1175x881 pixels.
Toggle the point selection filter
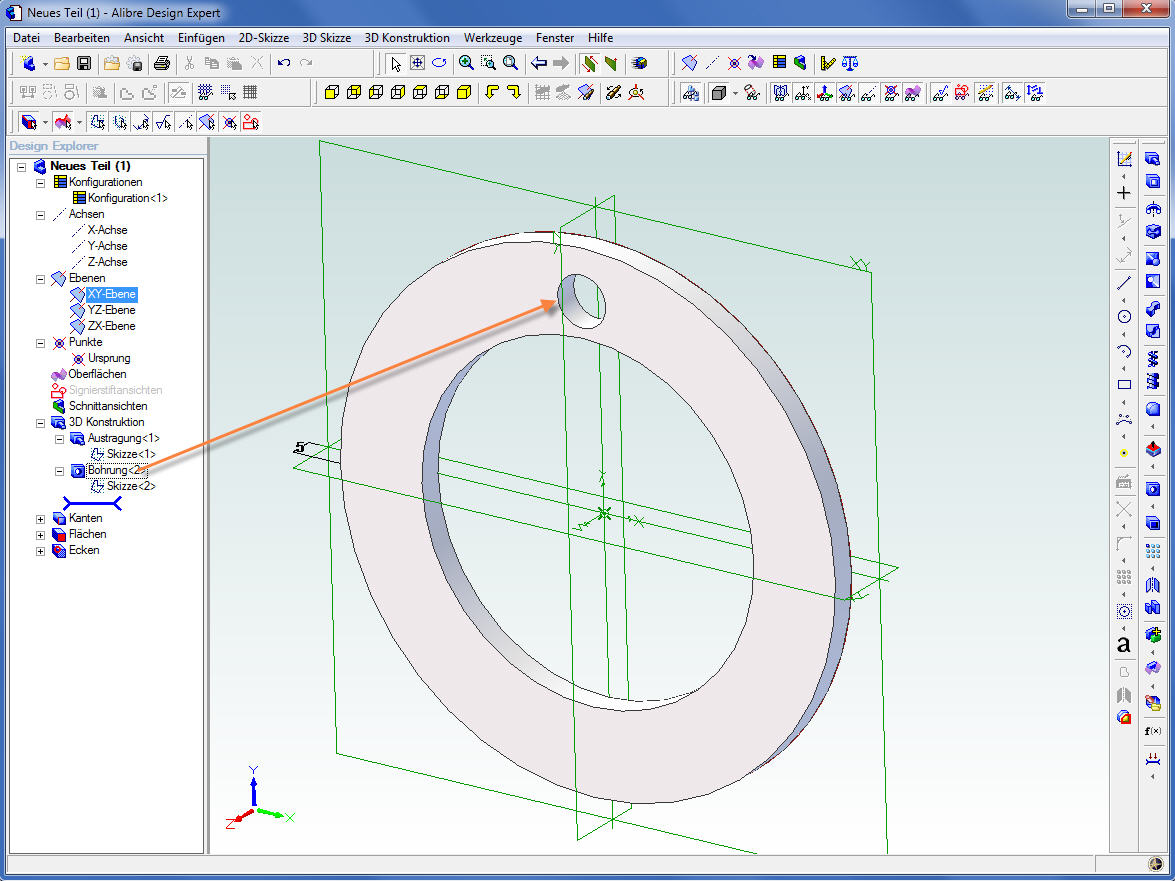click(x=229, y=121)
